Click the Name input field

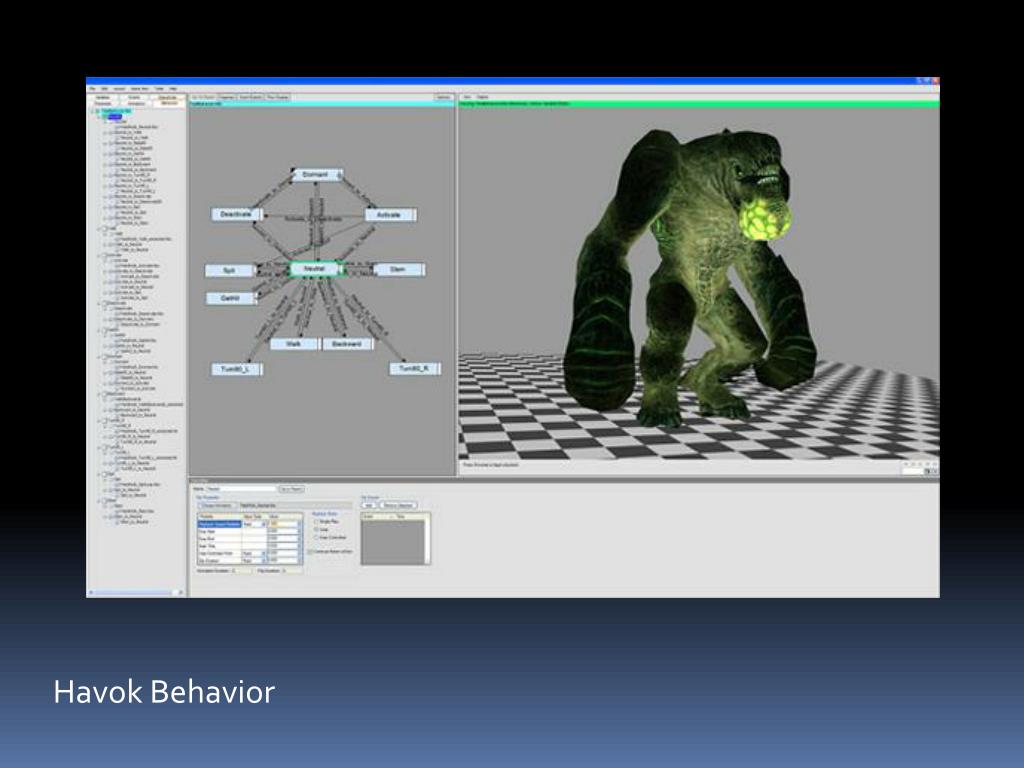pos(242,489)
